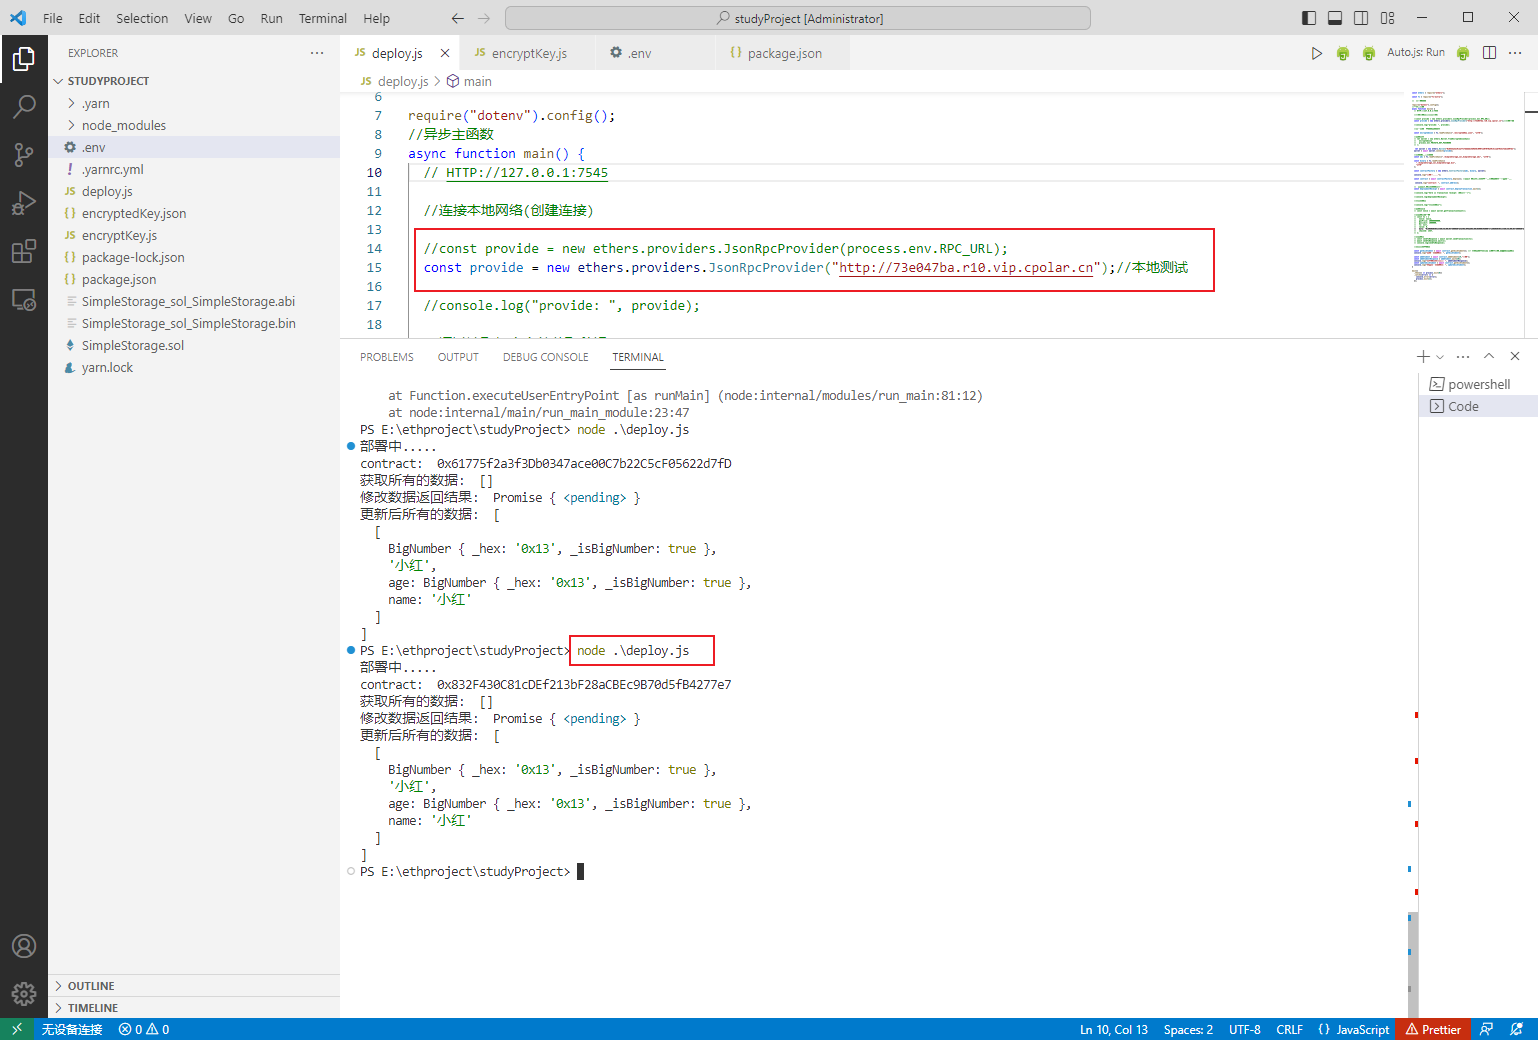Open .env file in explorer tree
1538x1040 pixels.
93,147
